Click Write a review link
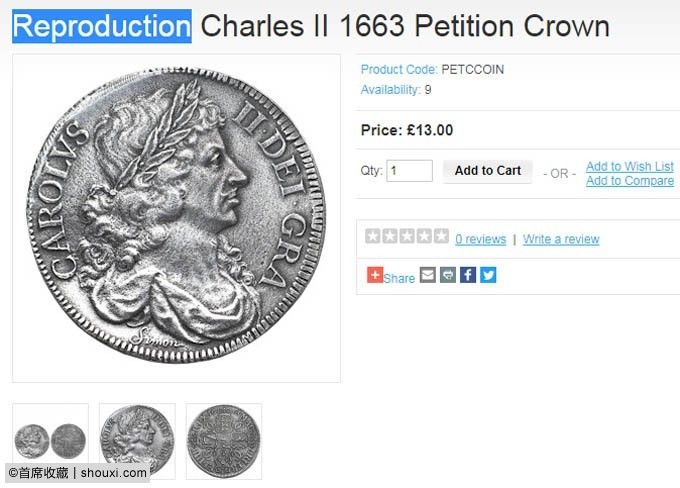Image resolution: width=680 pixels, height=488 pixels. [x=561, y=239]
